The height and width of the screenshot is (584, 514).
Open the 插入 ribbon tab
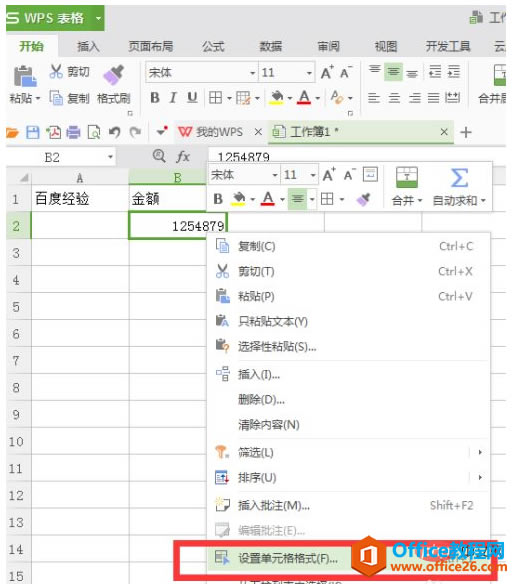88,46
